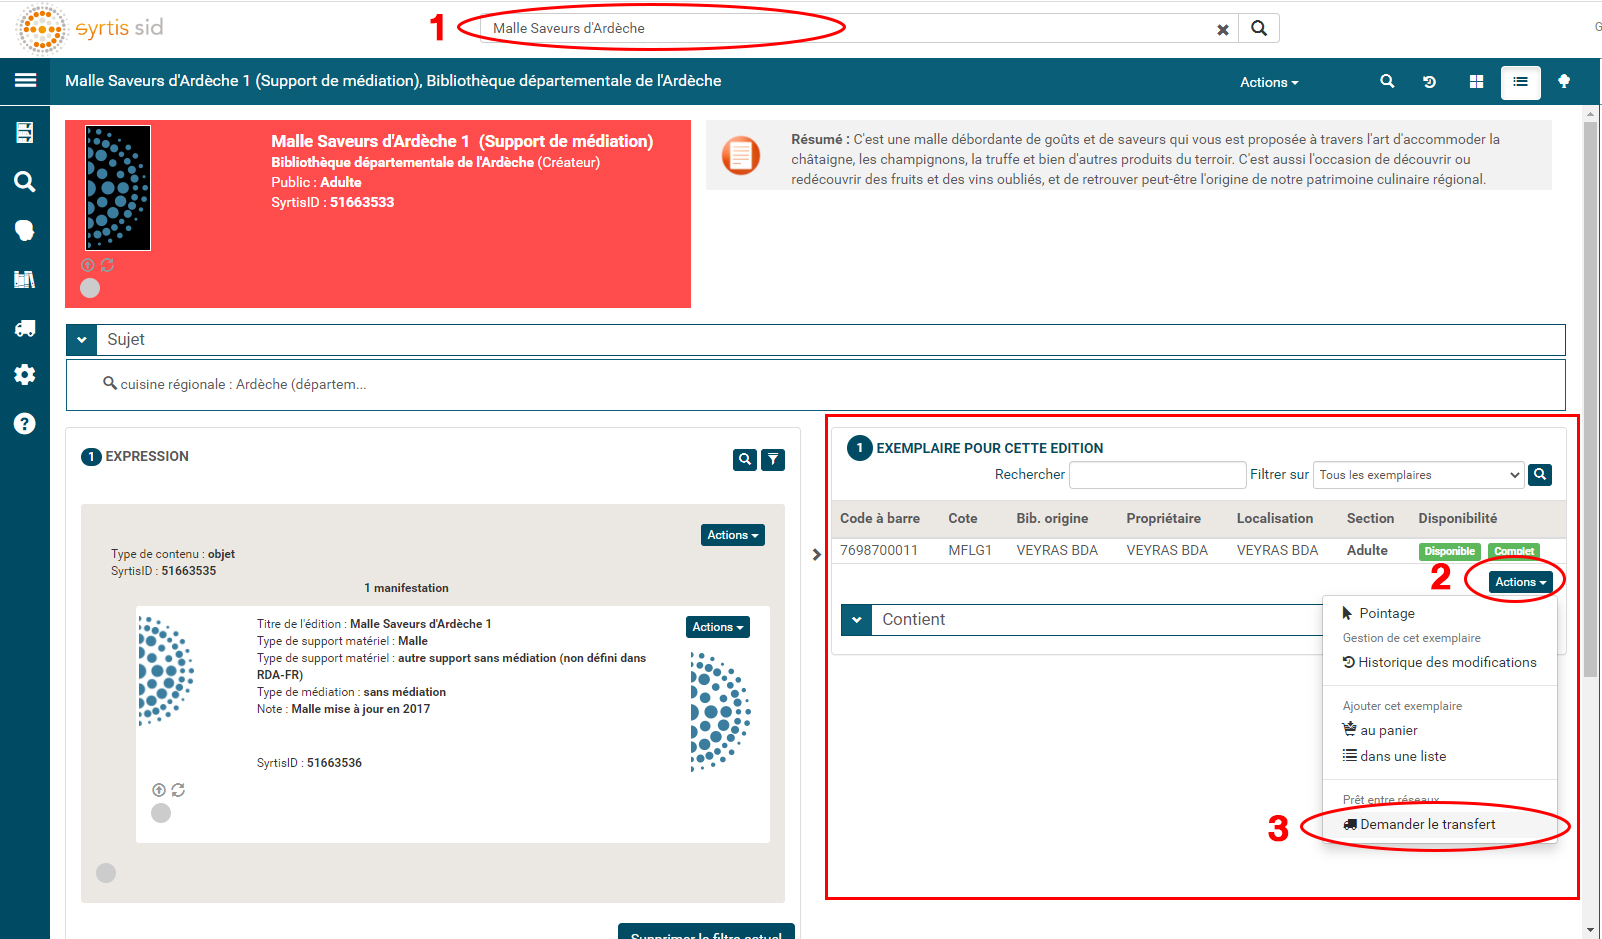Click the scrollbar down arrow
Viewport: 1602px width, 939px height.
1591,931
